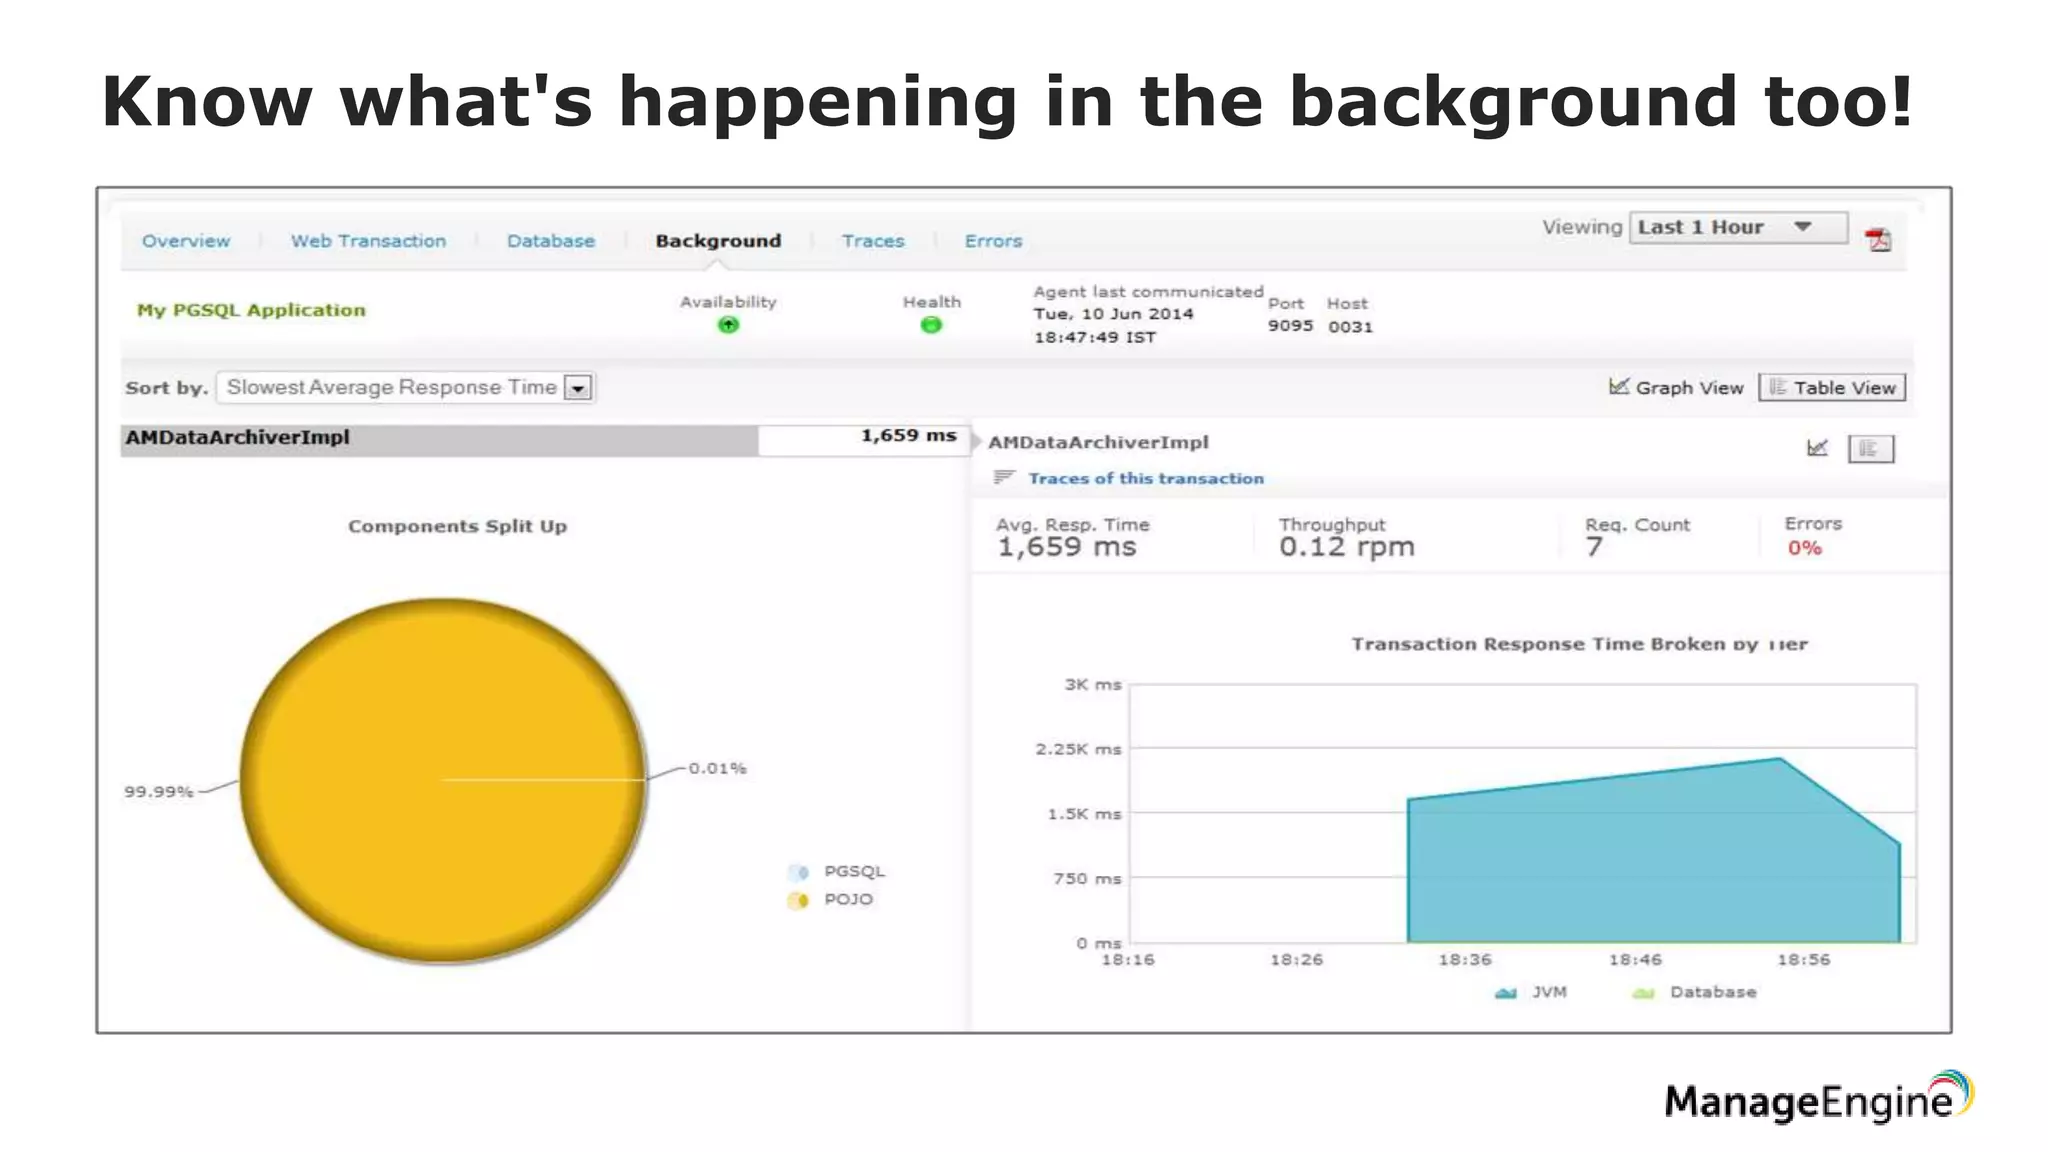Screen dimensions: 2048x1152
Task: Click the JVM legend icon
Action: pos(1505,992)
